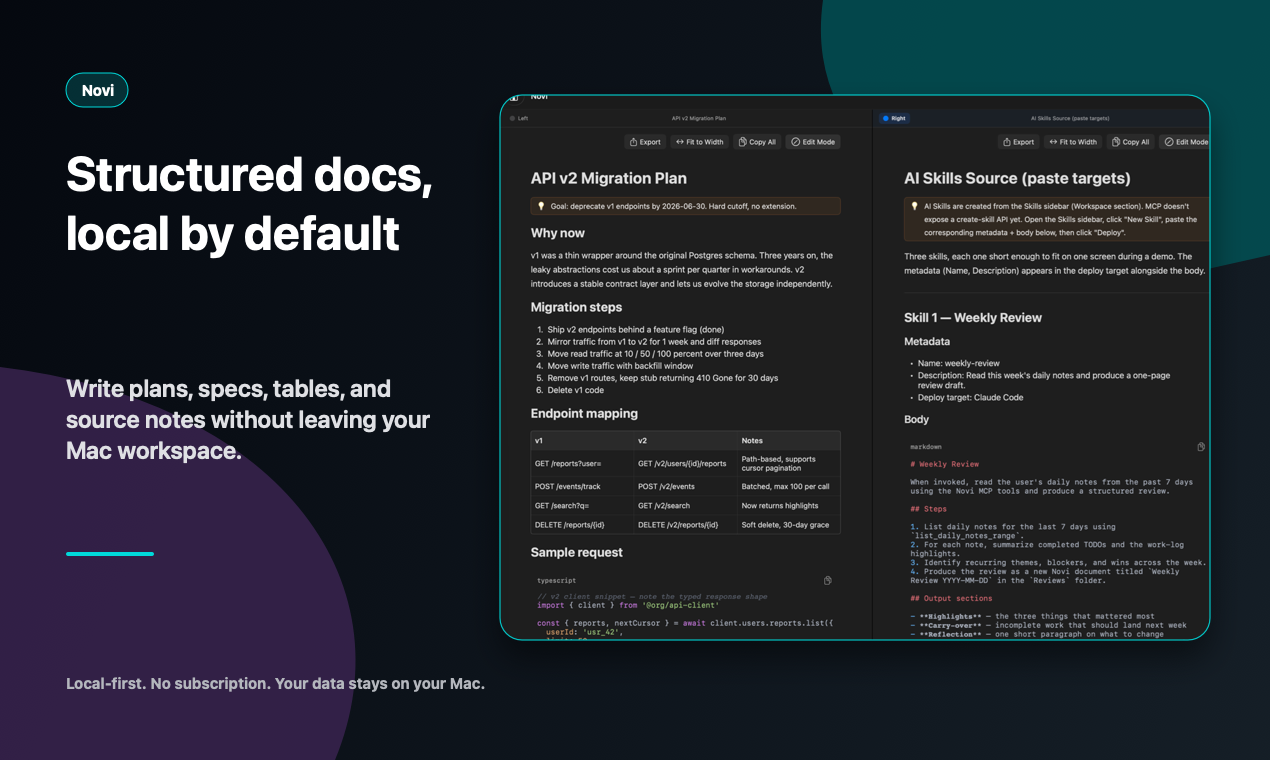Viewport: 1270px width, 760px height.
Task: Click the 'Batched, max 100 per call' cell
Action: (x=789, y=486)
